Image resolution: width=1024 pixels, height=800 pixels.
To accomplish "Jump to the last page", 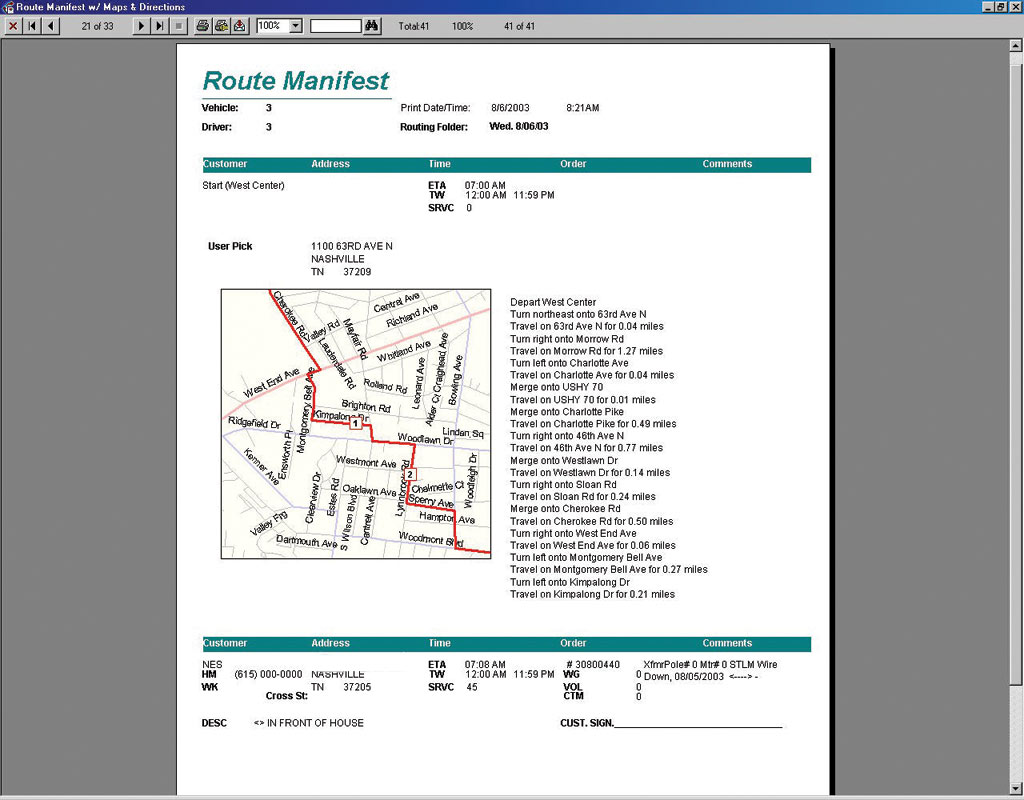I will 159,26.
